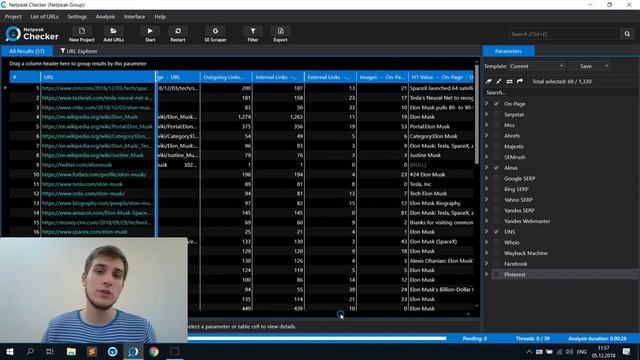The image size is (640, 360).
Task: Click the main Search (Ctrl+E) field
Action: (x=565, y=34)
